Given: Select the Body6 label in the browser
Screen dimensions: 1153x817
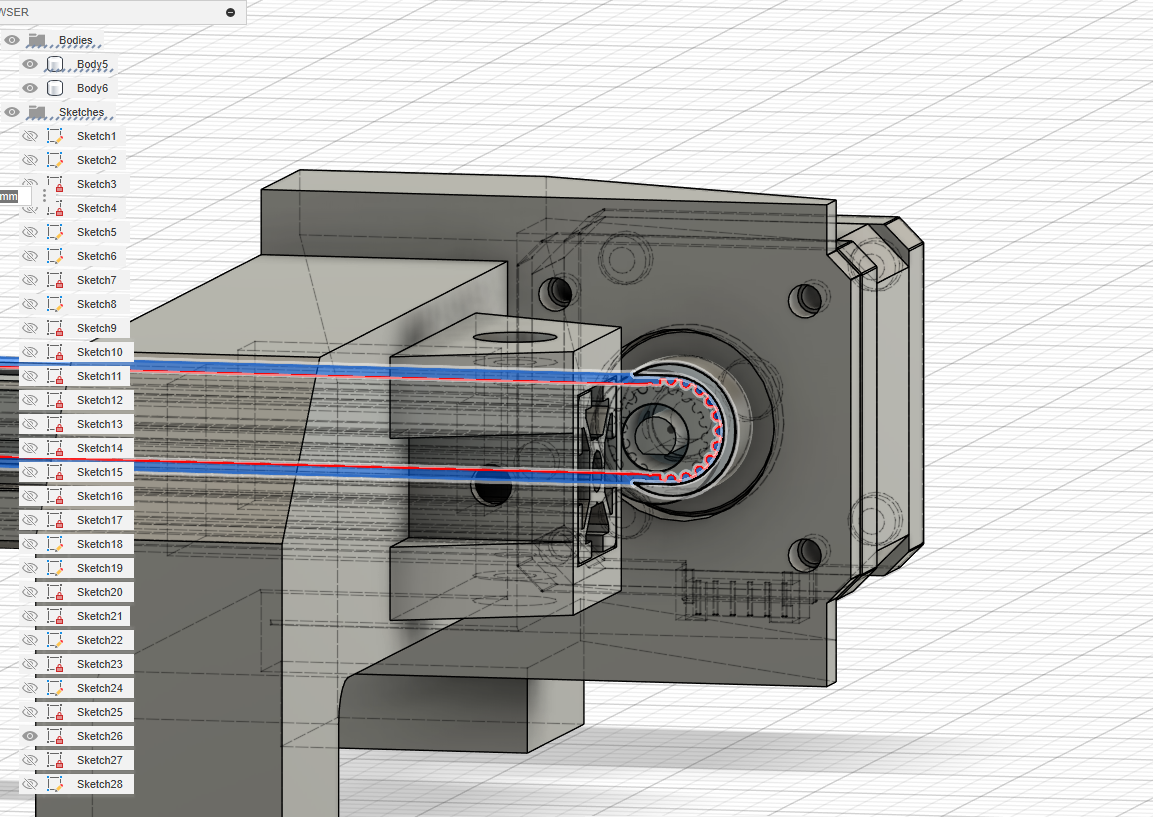Looking at the screenshot, I should tap(92, 88).
